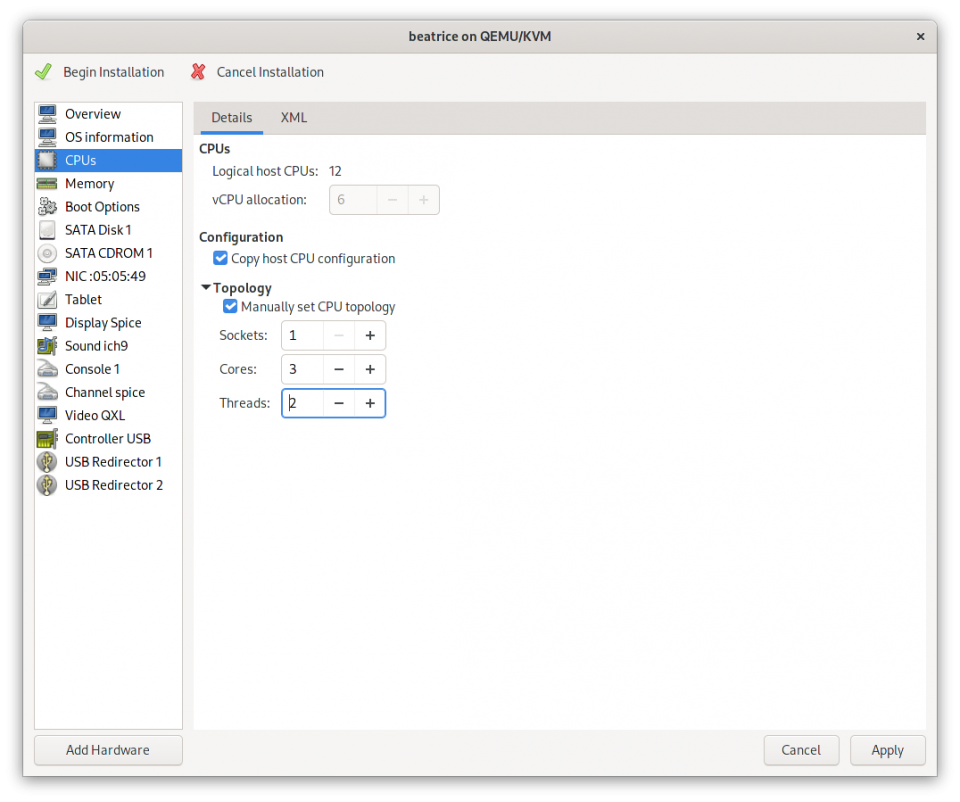Toggle Manually set CPU topology
The height and width of the screenshot is (802, 960).
click(x=230, y=306)
